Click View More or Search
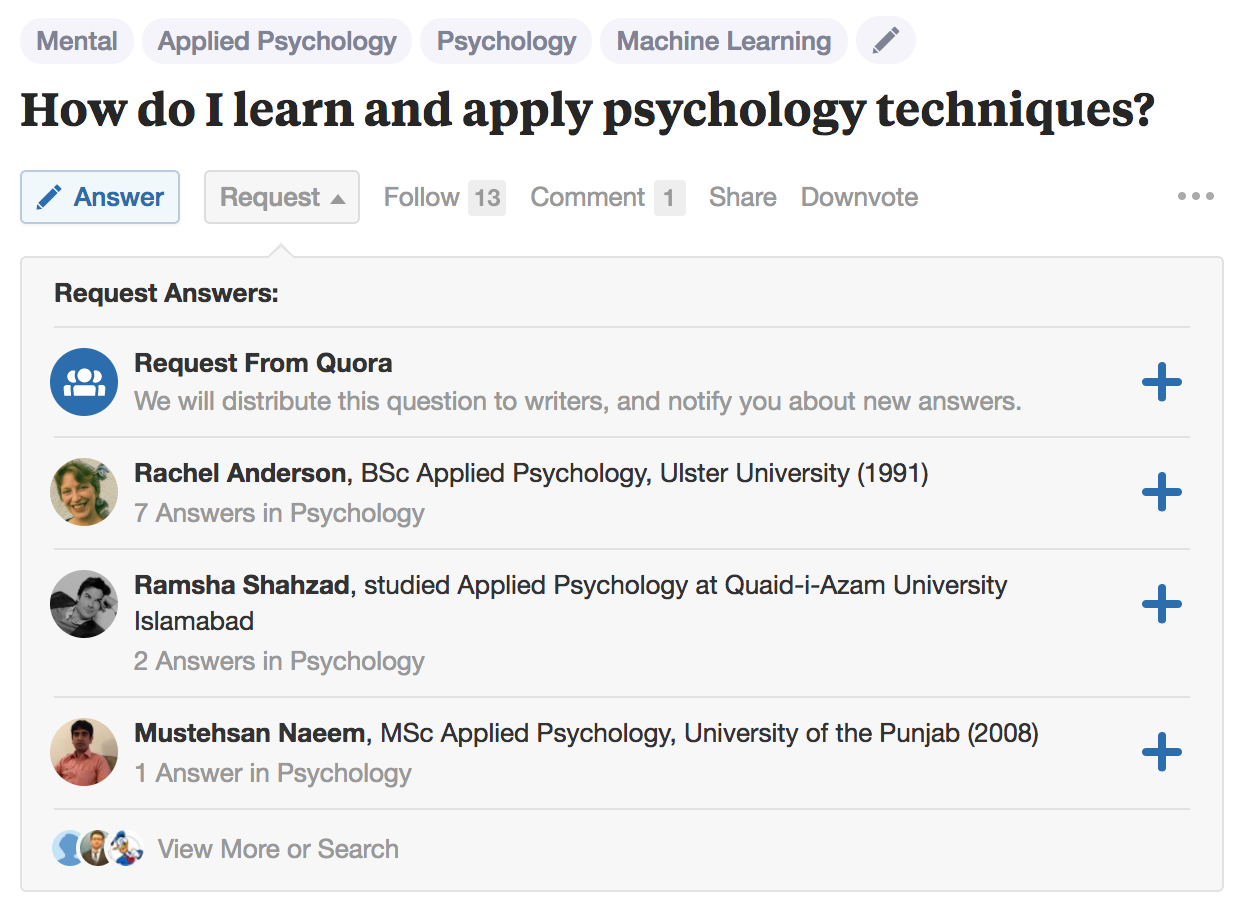This screenshot has height=912, width=1250. click(278, 849)
